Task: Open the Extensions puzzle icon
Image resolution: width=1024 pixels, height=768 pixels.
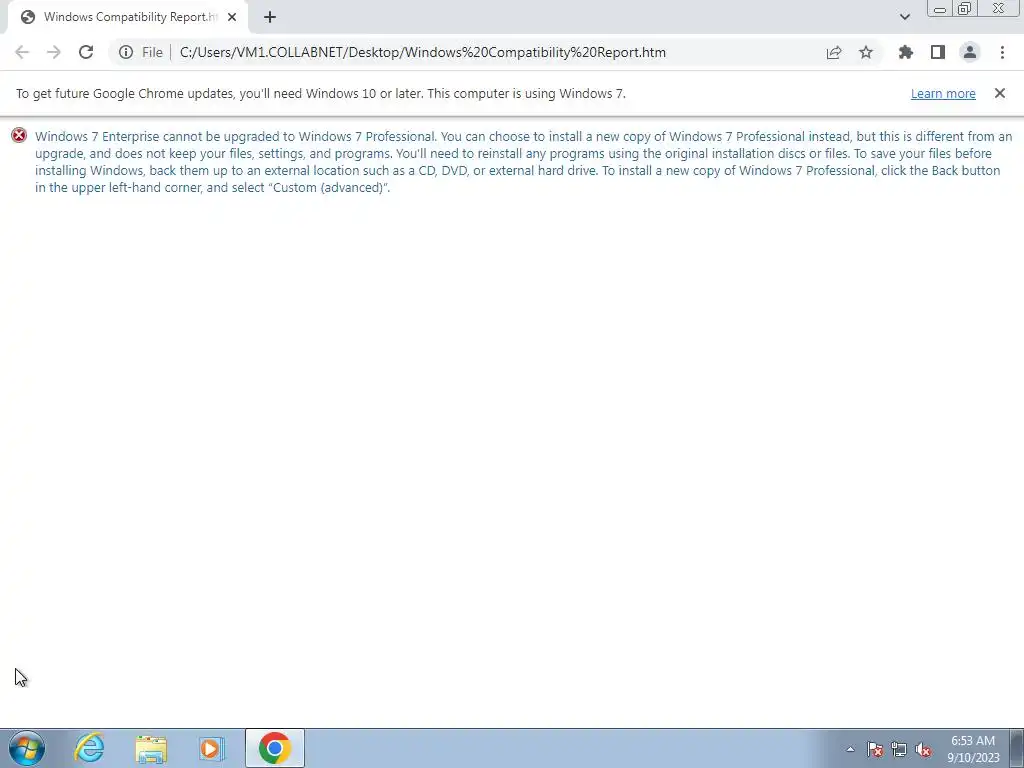Action: click(x=906, y=52)
